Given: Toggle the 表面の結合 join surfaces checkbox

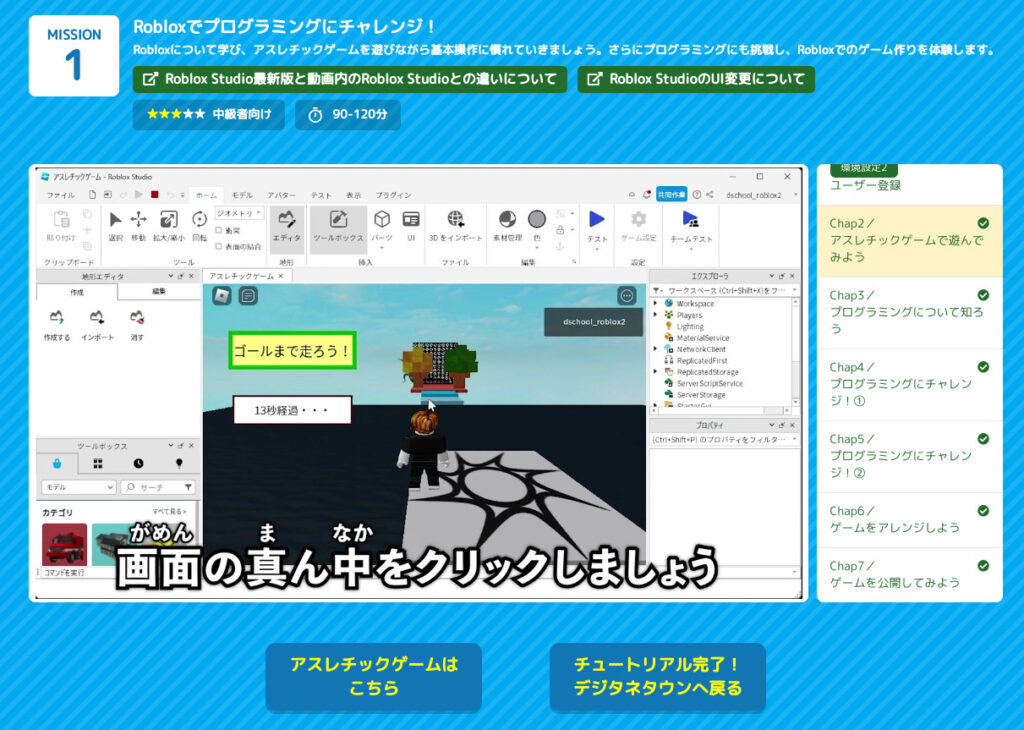Looking at the screenshot, I should [x=219, y=246].
